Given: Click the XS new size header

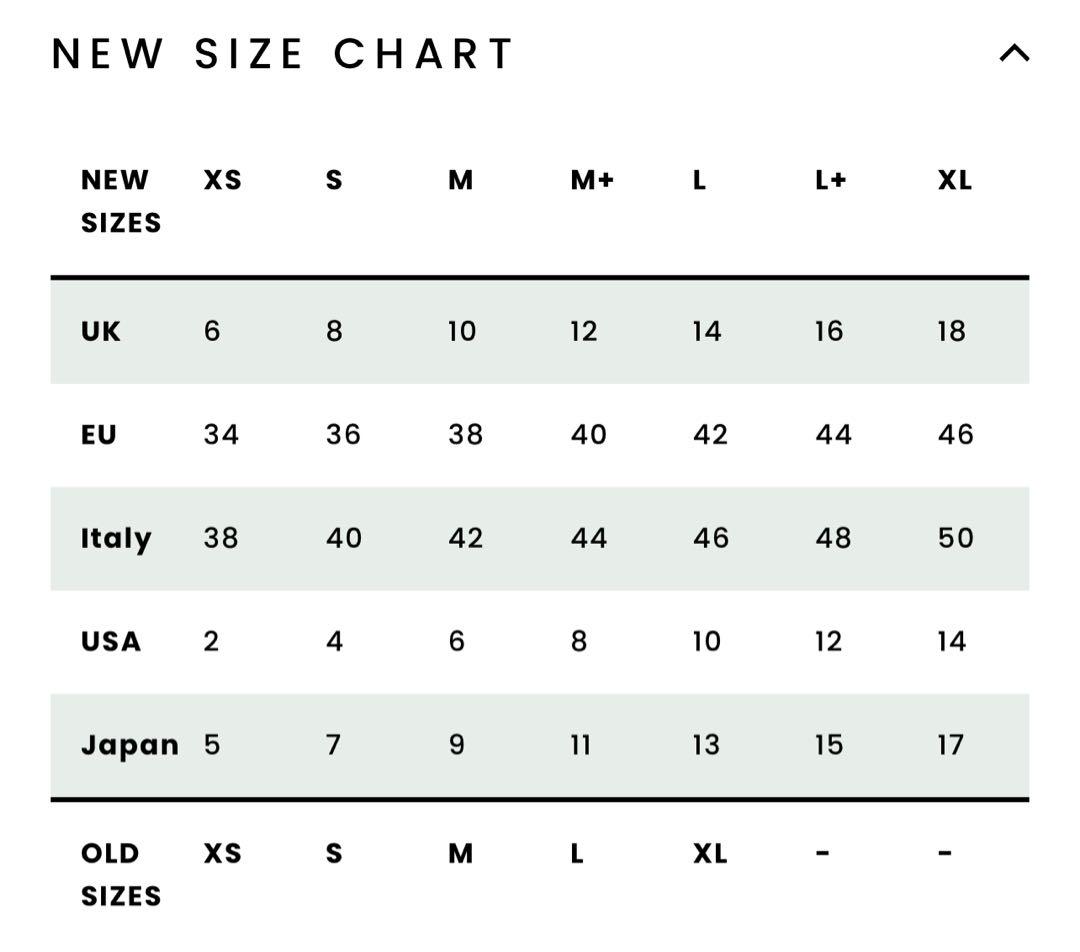Looking at the screenshot, I should click(222, 180).
